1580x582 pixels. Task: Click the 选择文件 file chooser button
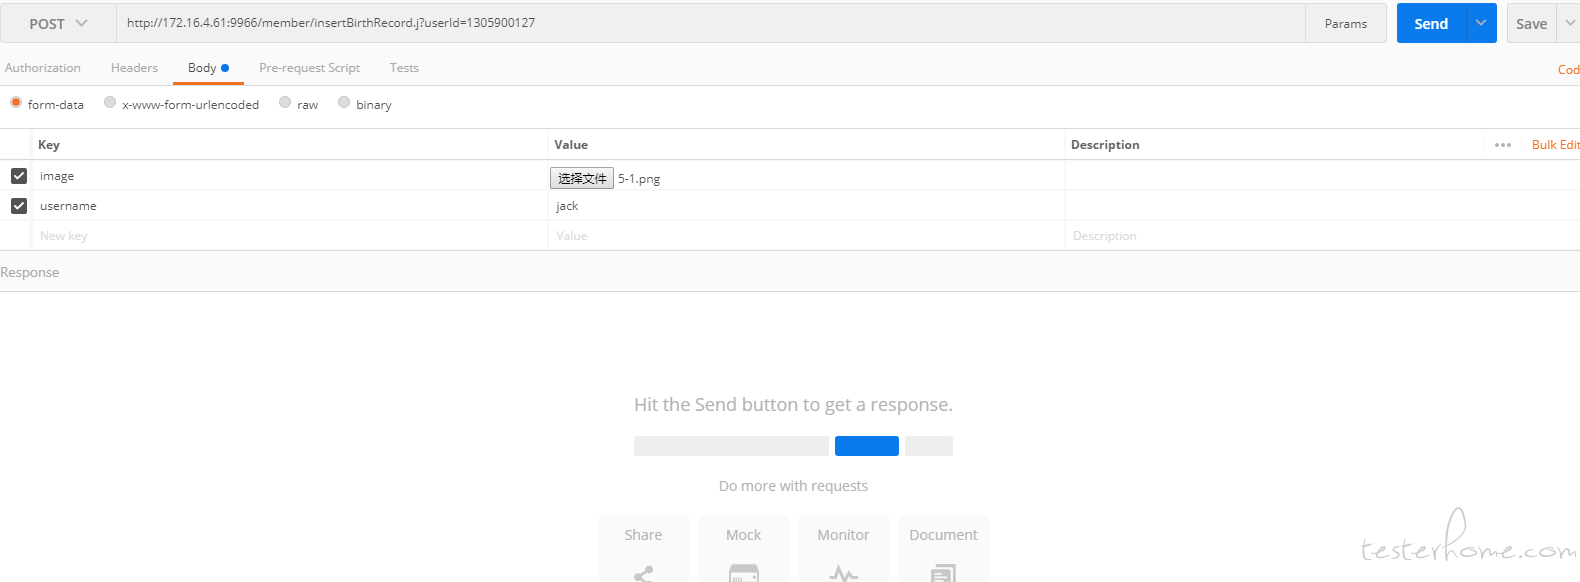(x=582, y=178)
